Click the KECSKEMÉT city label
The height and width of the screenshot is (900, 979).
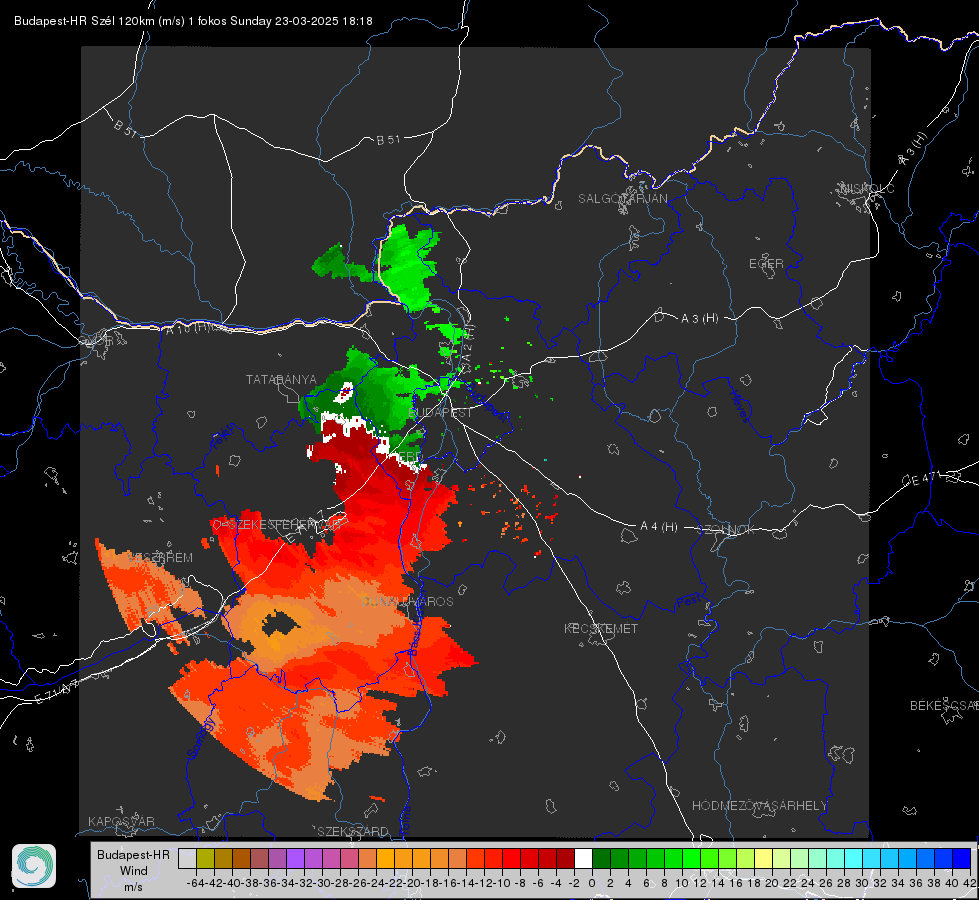601,628
